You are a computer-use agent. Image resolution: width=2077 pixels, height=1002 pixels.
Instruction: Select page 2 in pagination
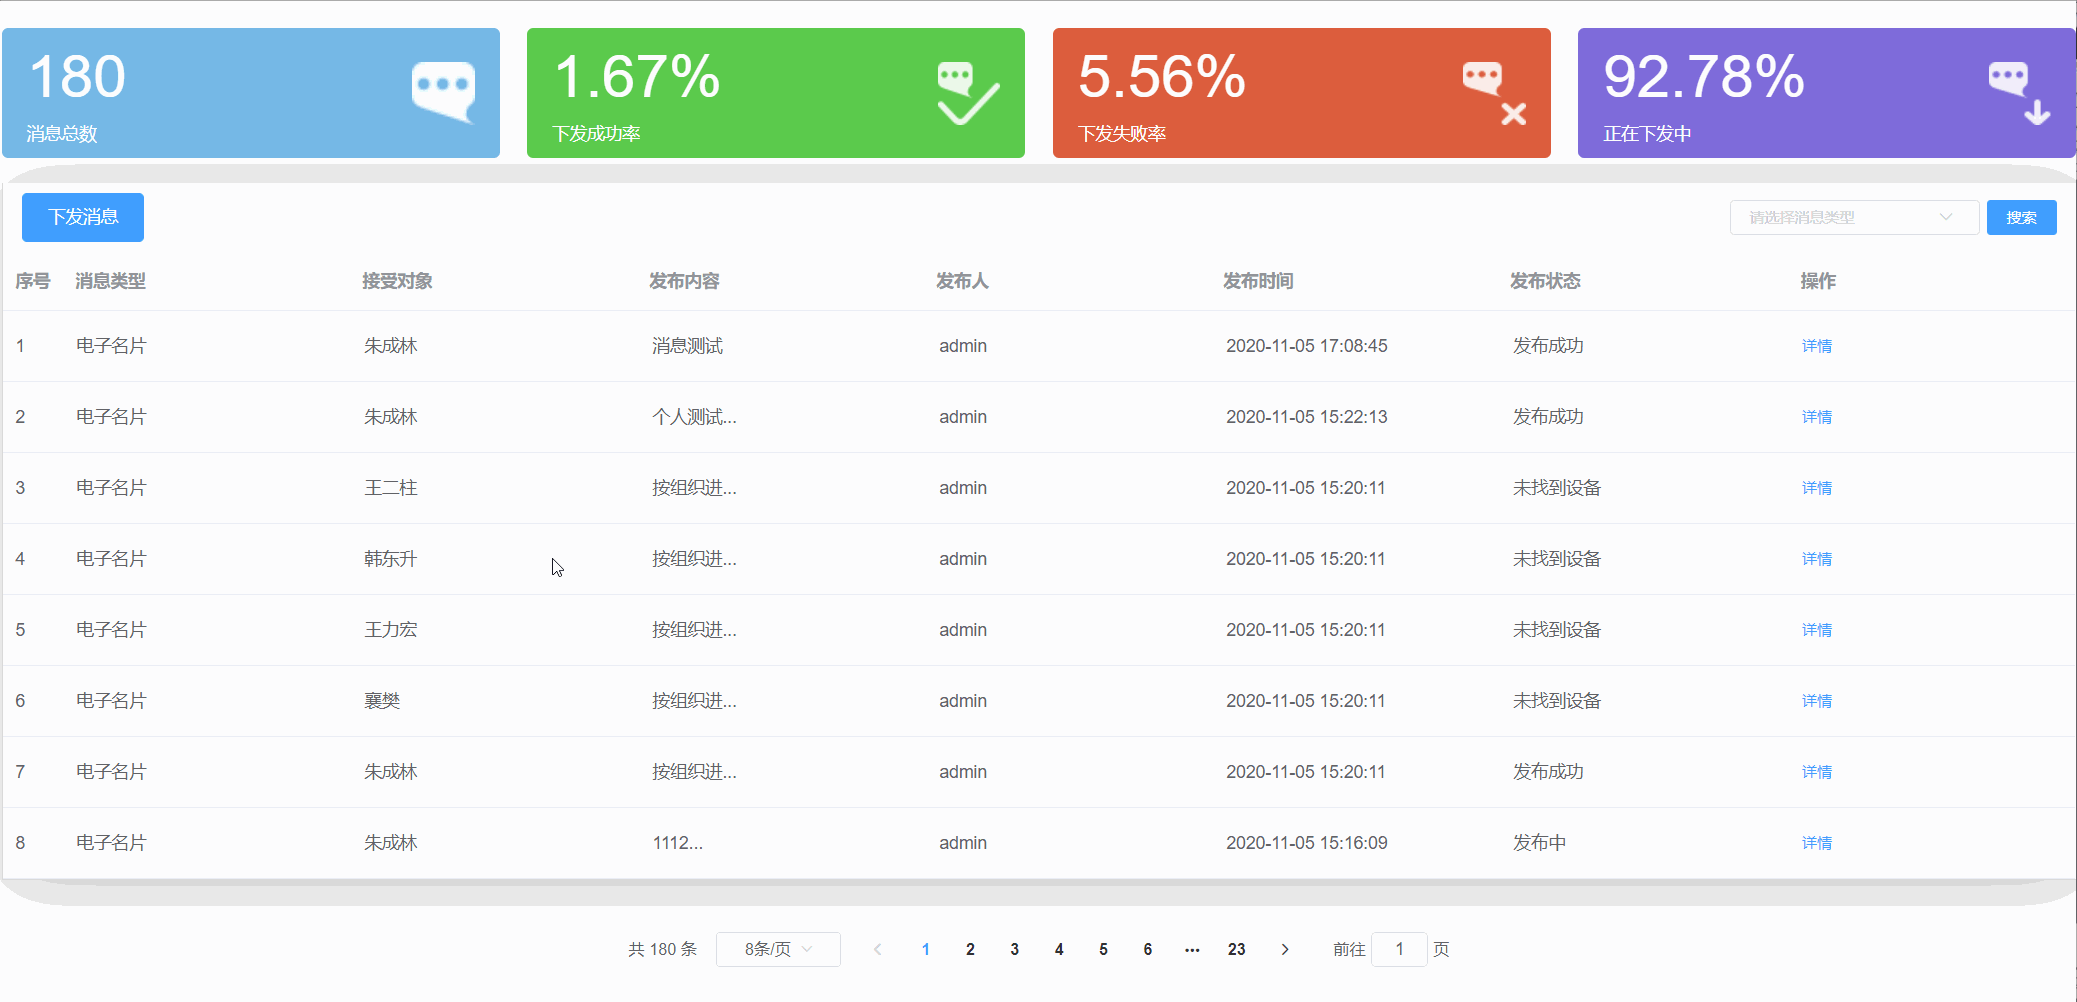970,949
